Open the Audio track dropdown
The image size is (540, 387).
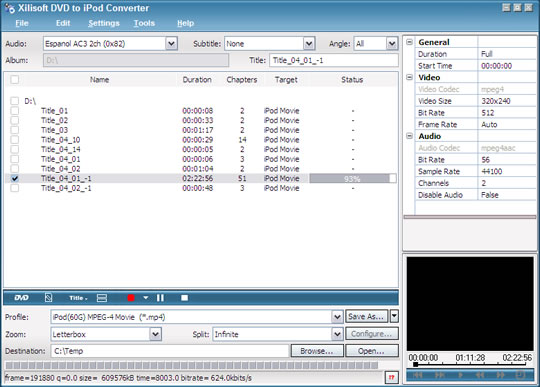(171, 44)
